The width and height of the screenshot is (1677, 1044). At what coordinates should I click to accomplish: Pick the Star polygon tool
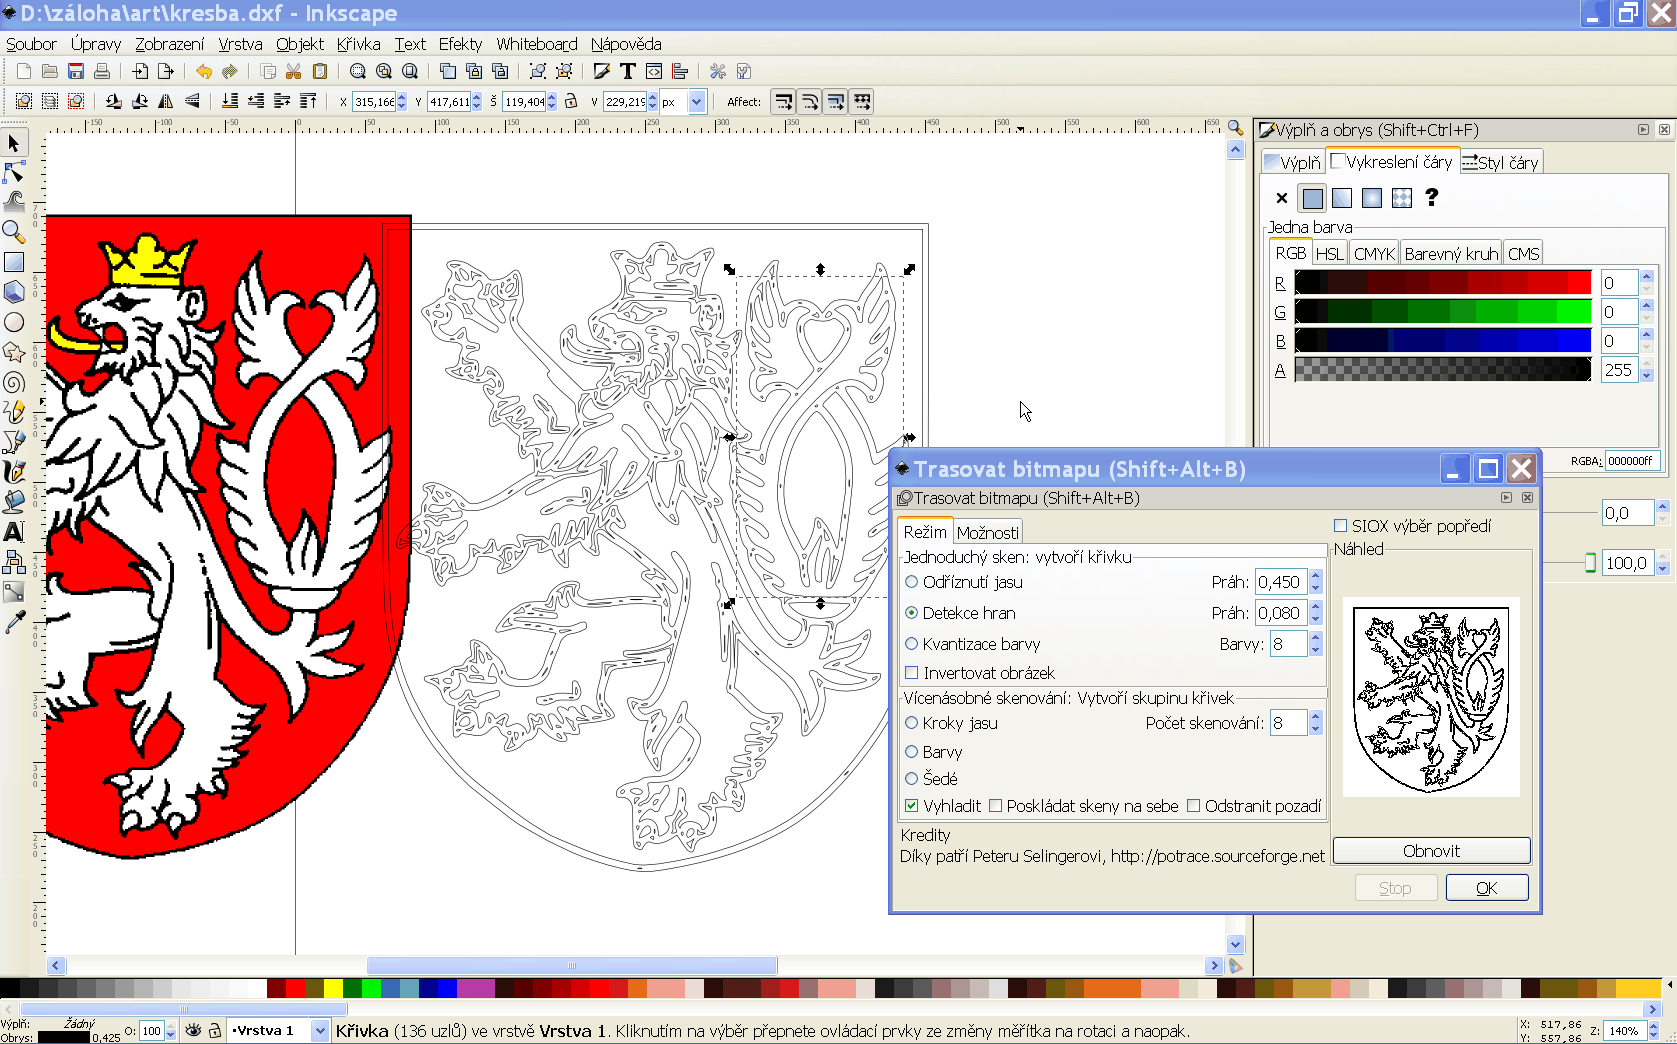click(x=14, y=353)
